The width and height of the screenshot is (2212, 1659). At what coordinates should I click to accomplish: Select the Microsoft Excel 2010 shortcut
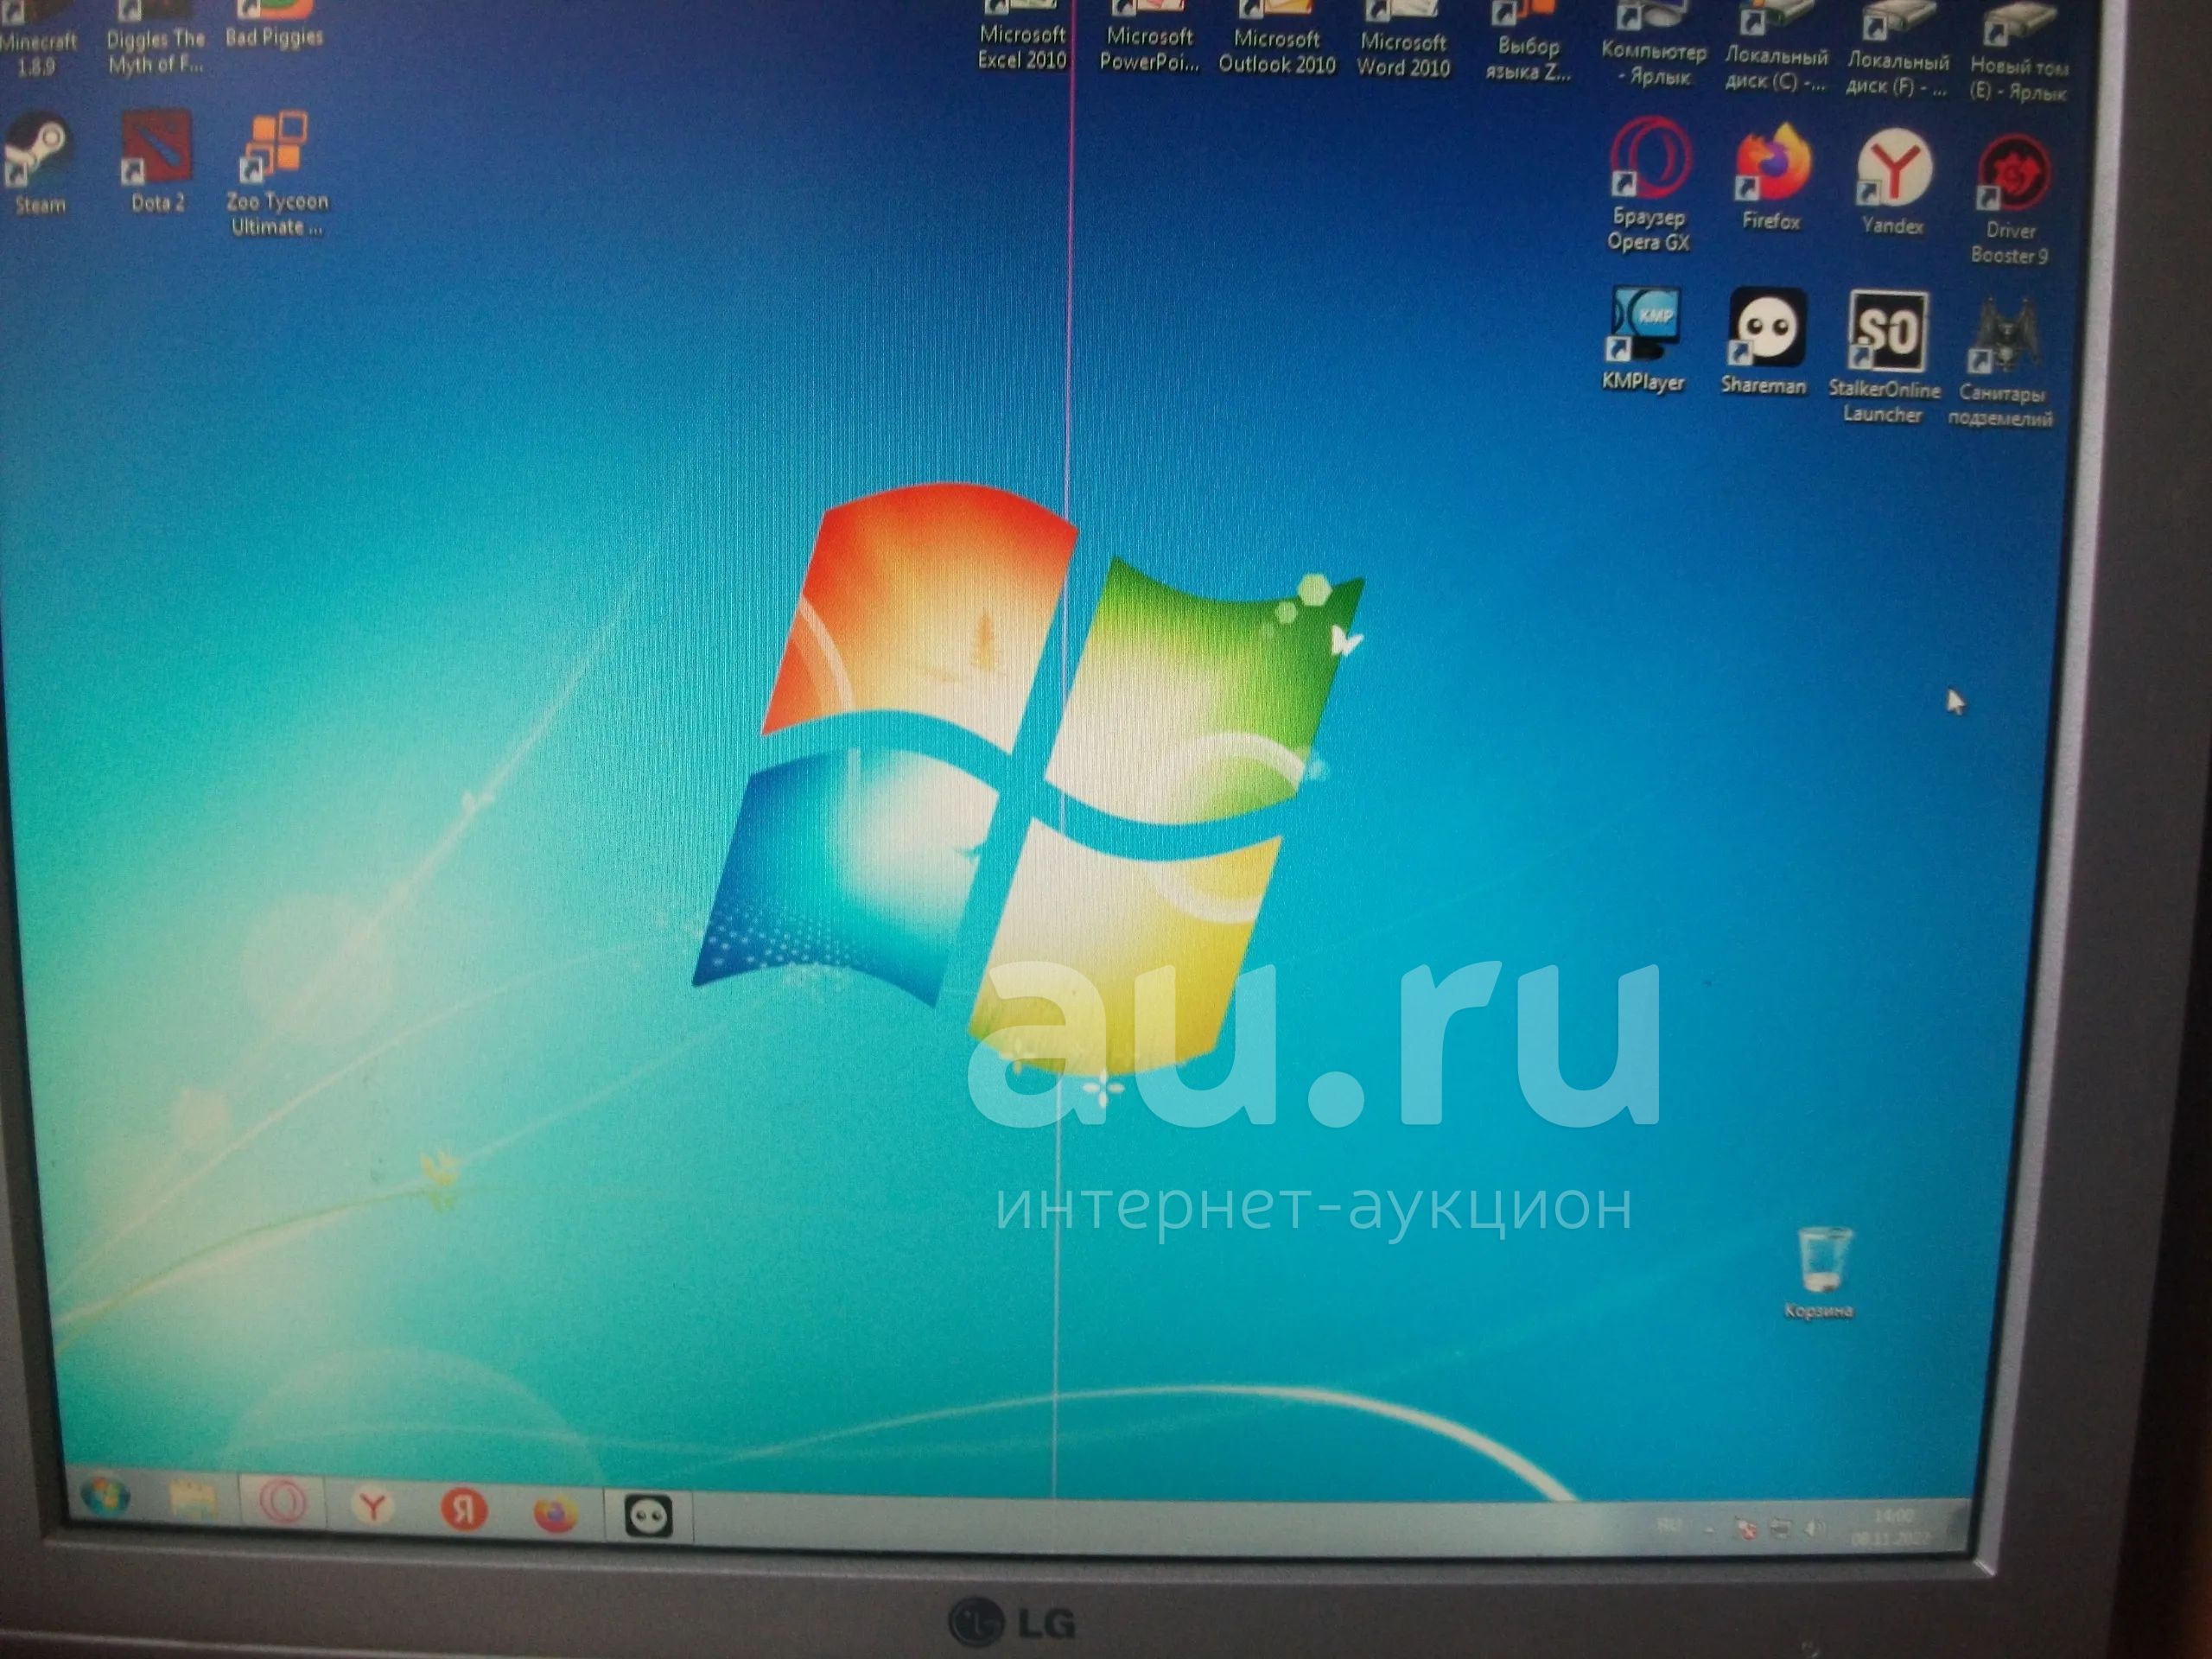point(1022,36)
